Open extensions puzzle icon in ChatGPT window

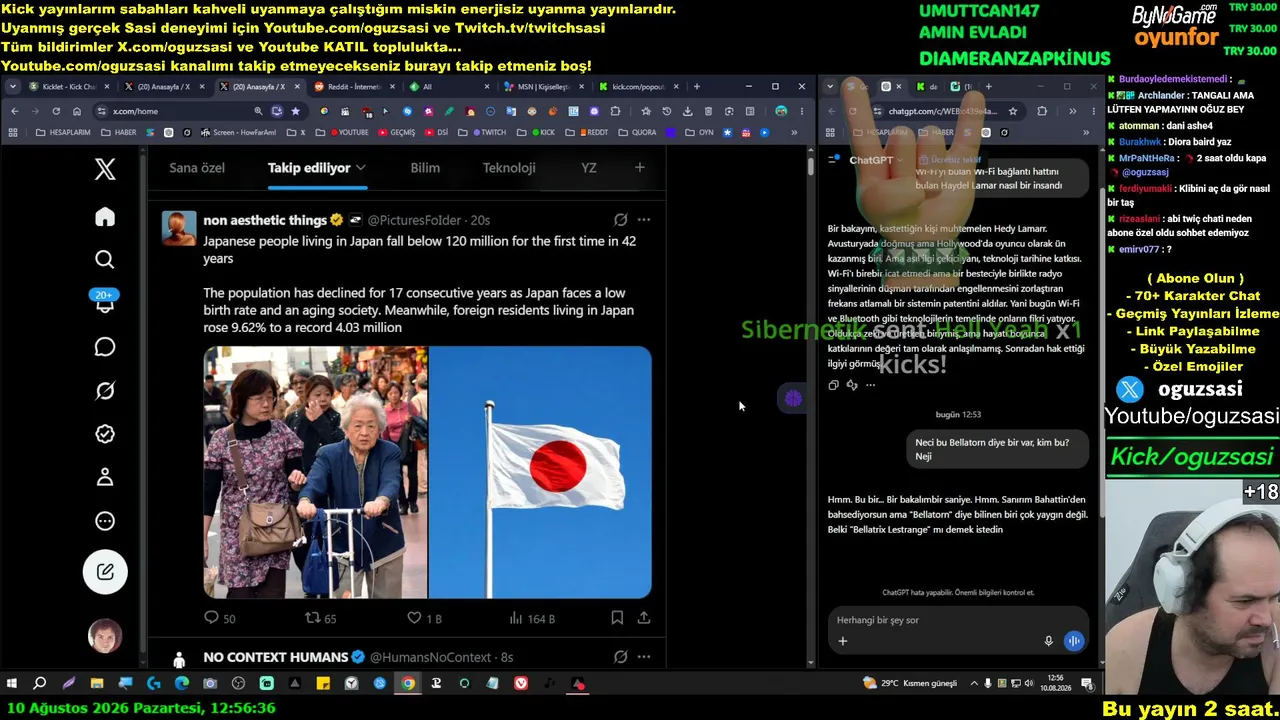pos(1042,111)
